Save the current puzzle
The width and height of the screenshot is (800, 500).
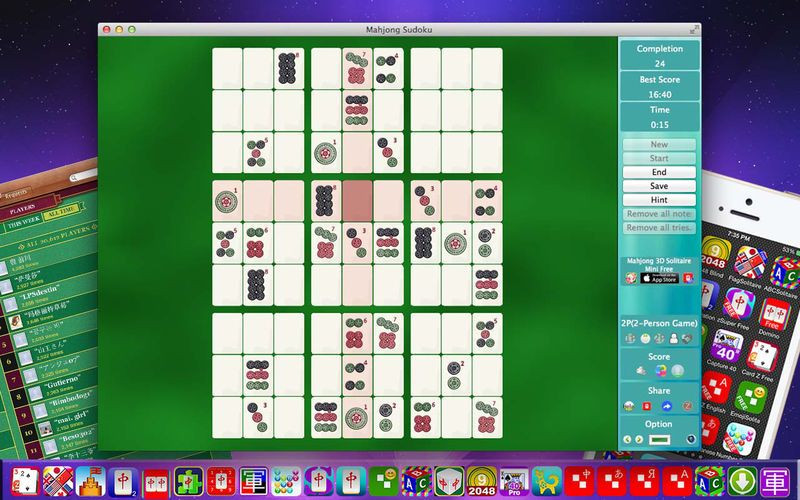click(x=659, y=186)
